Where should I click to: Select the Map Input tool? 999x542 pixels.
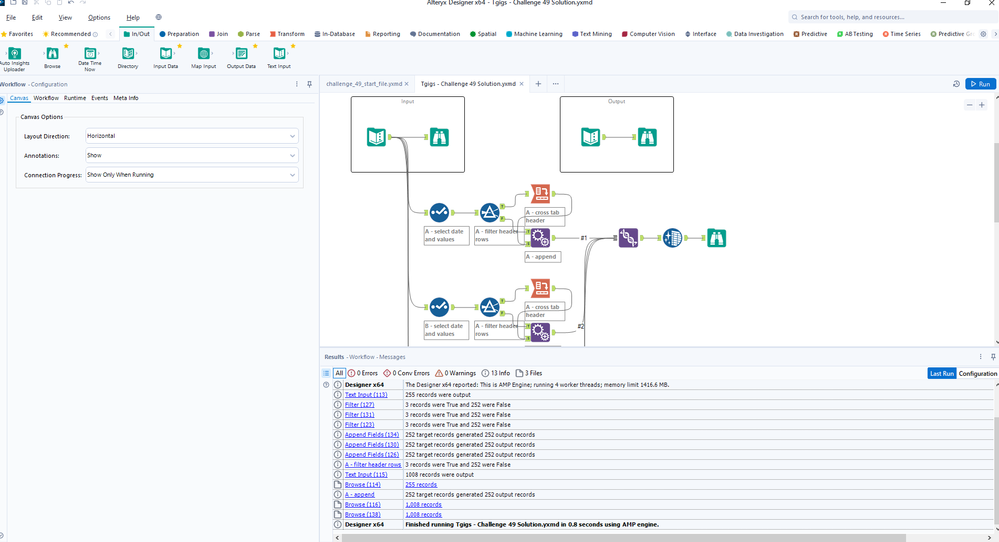coord(203,58)
